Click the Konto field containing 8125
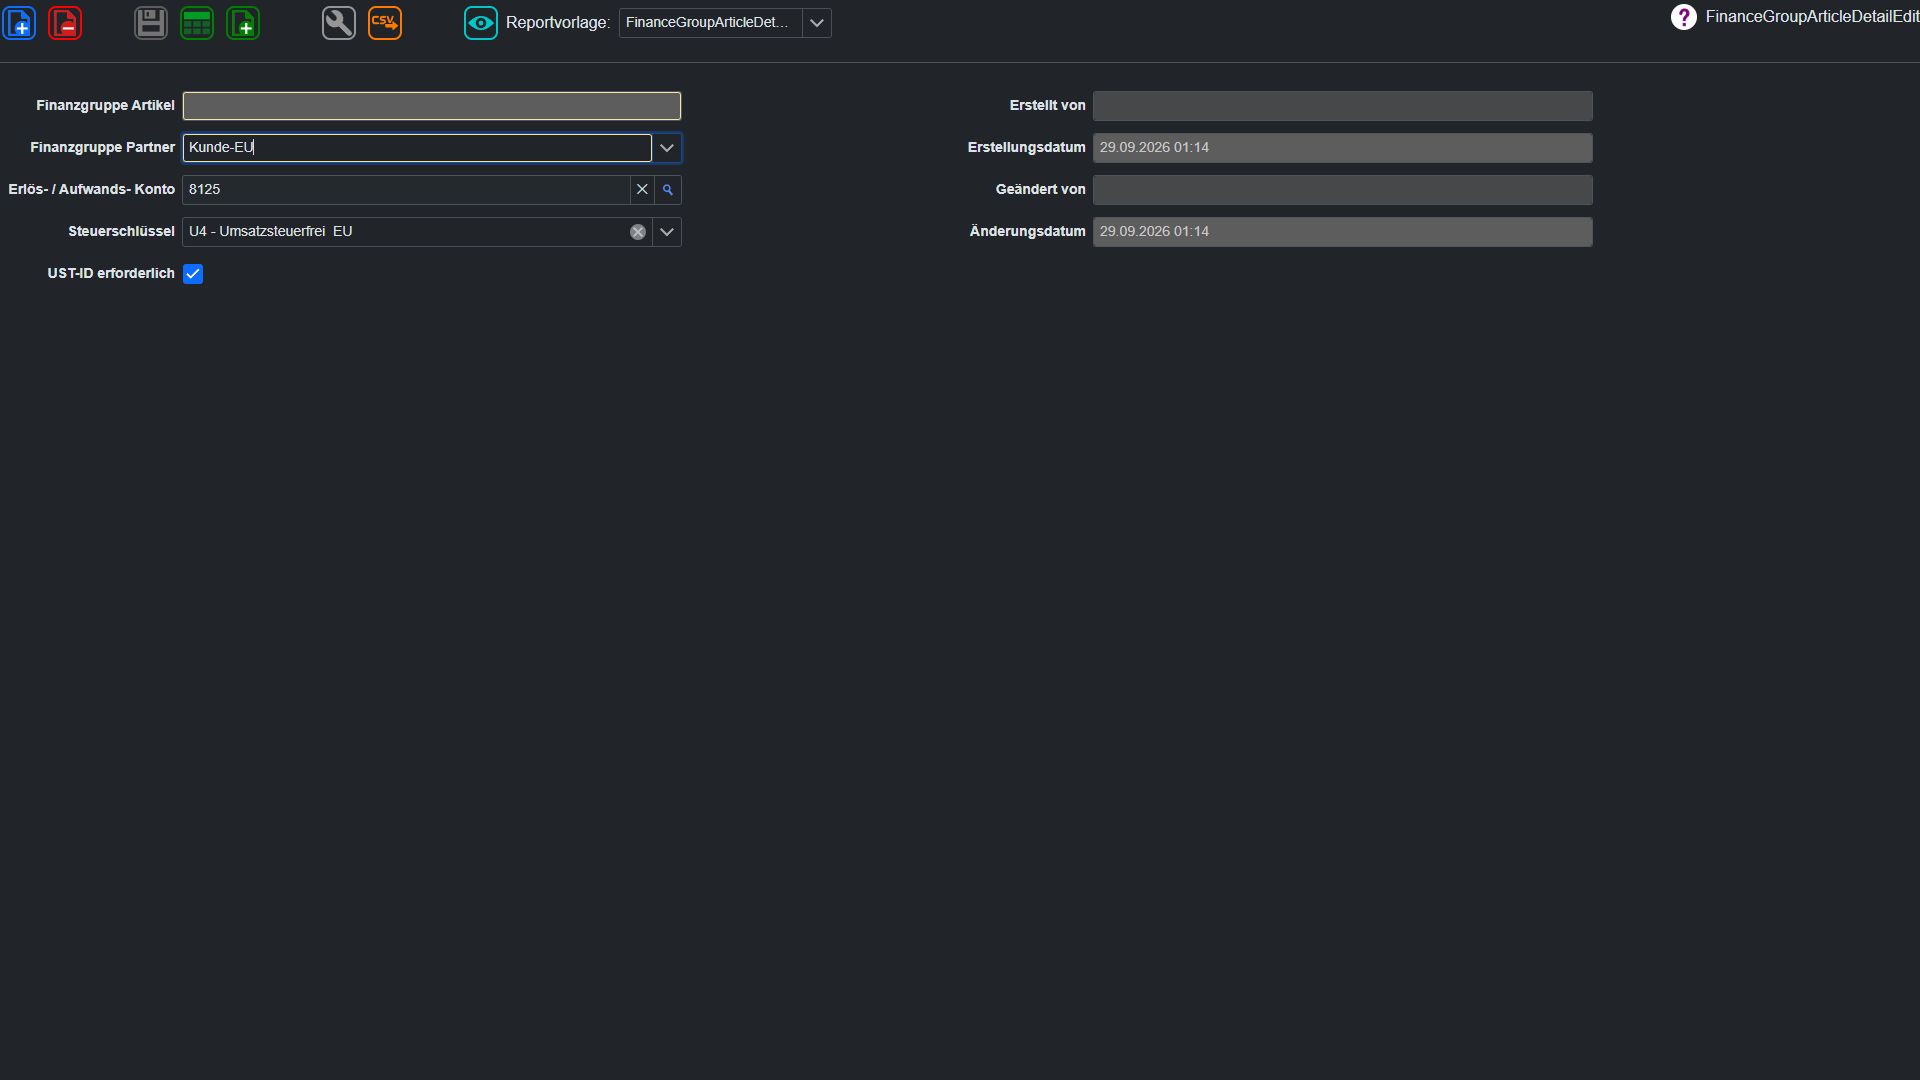The image size is (1920, 1080). click(x=406, y=190)
